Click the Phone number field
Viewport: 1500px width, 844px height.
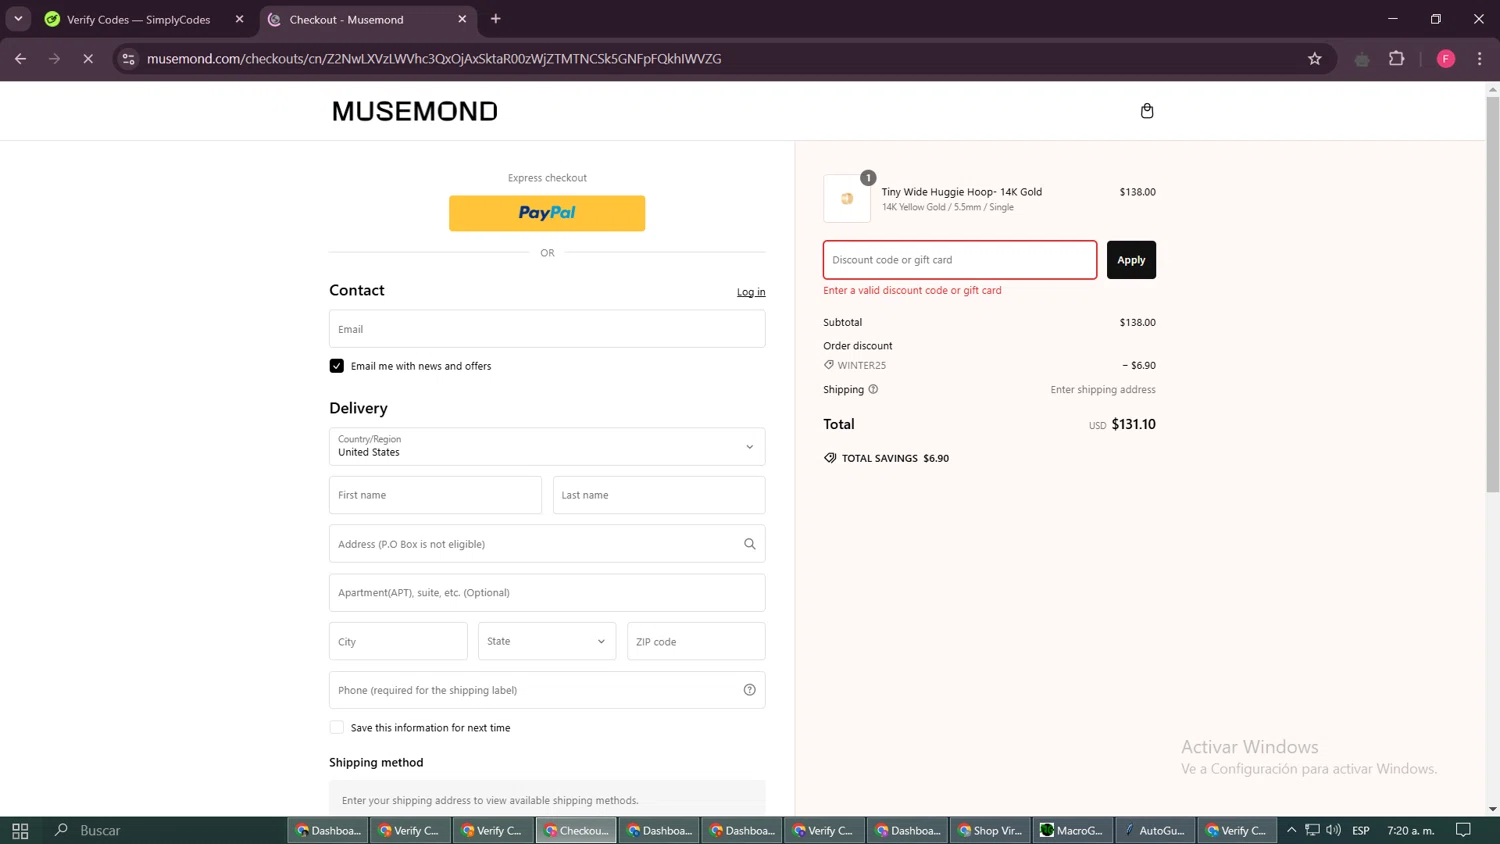(547, 690)
